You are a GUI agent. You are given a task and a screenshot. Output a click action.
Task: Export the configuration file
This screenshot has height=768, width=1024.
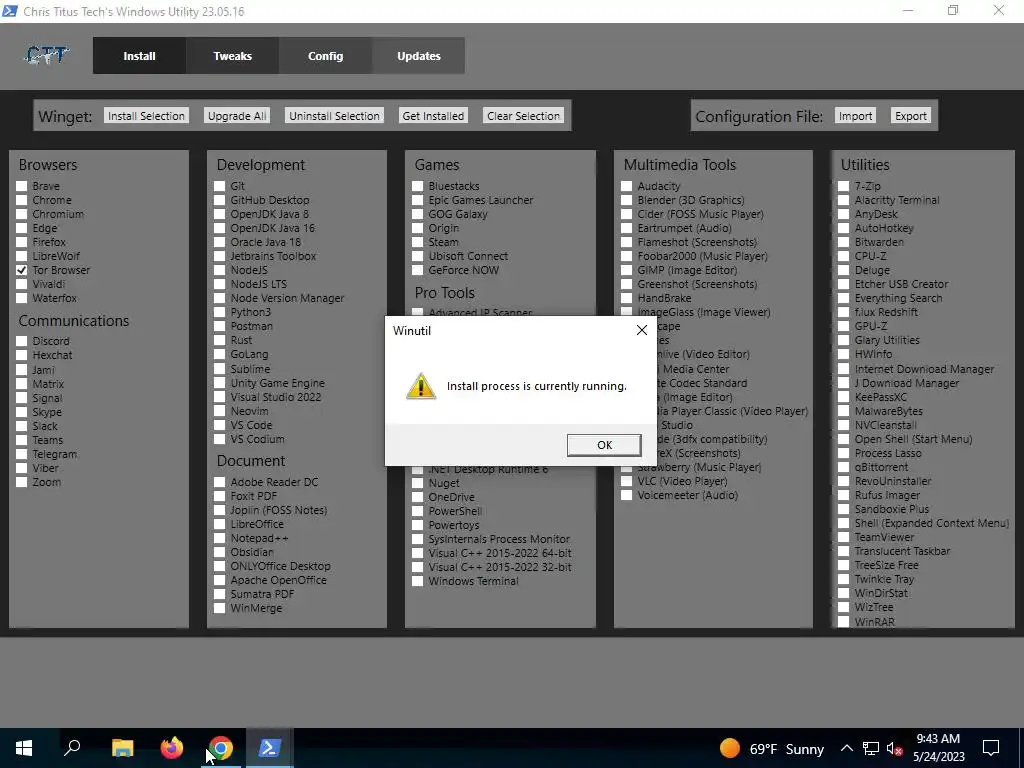[x=911, y=116]
